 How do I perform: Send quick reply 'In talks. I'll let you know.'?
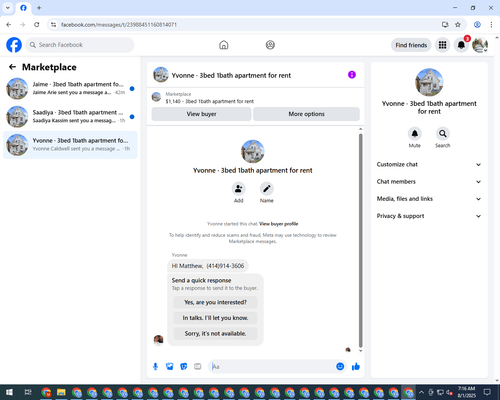point(215,318)
